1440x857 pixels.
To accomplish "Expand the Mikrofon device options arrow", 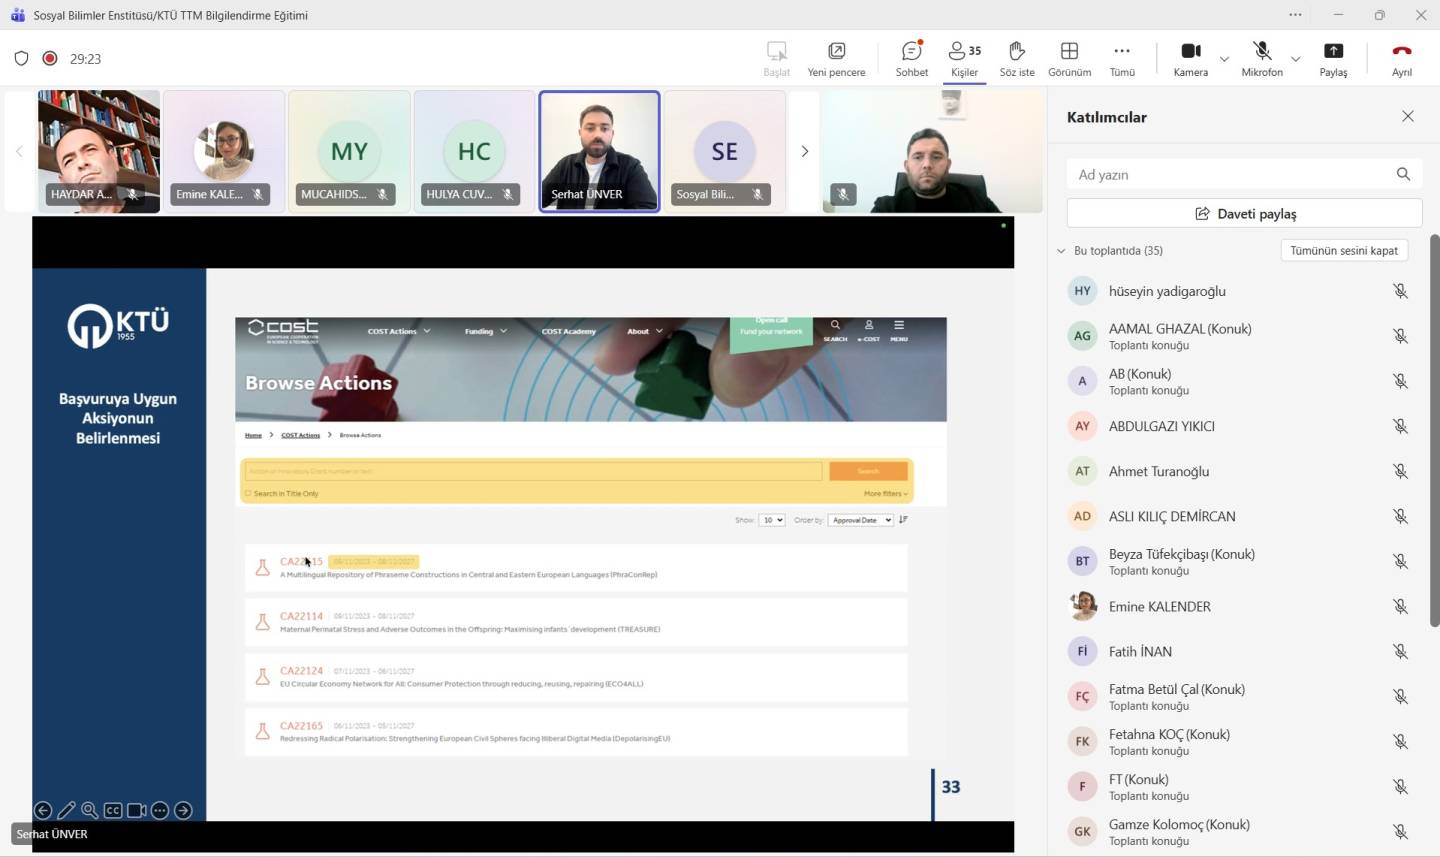I will 1296,59.
